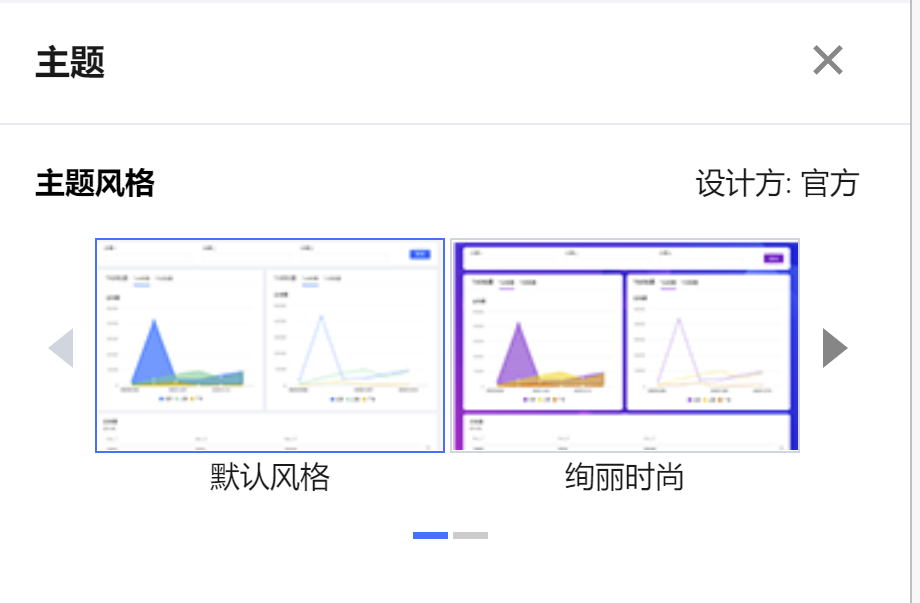Go to previous themes with left arrow
The height and width of the screenshot is (603, 920).
coord(61,348)
